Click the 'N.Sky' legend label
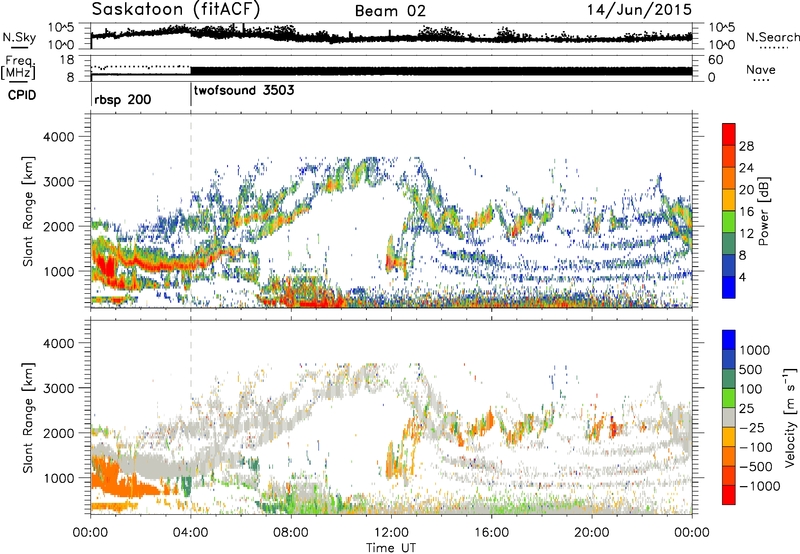The height and width of the screenshot is (554, 800). pyautogui.click(x=19, y=37)
